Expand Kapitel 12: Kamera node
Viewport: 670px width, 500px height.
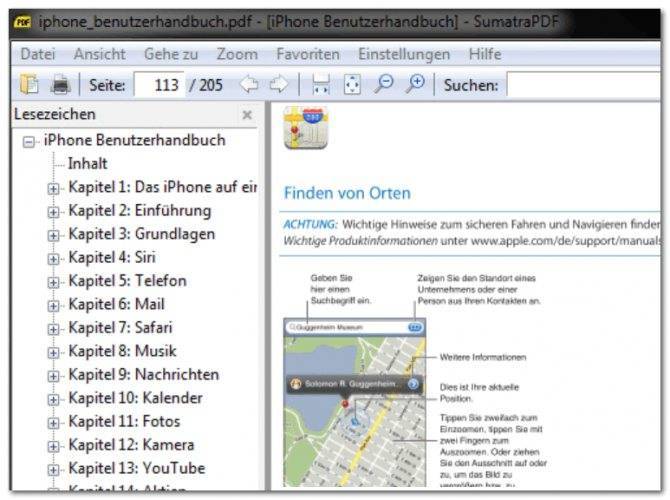(x=53, y=447)
